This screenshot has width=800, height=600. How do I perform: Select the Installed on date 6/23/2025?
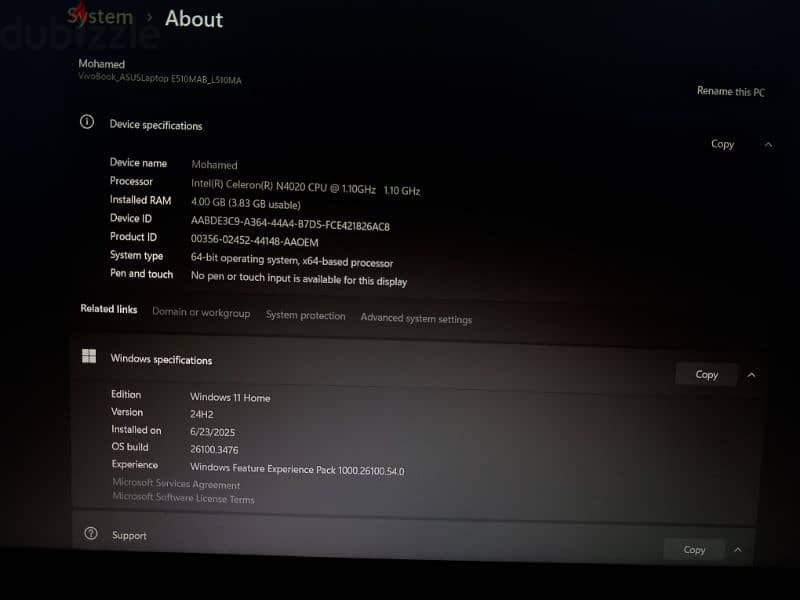coord(212,432)
